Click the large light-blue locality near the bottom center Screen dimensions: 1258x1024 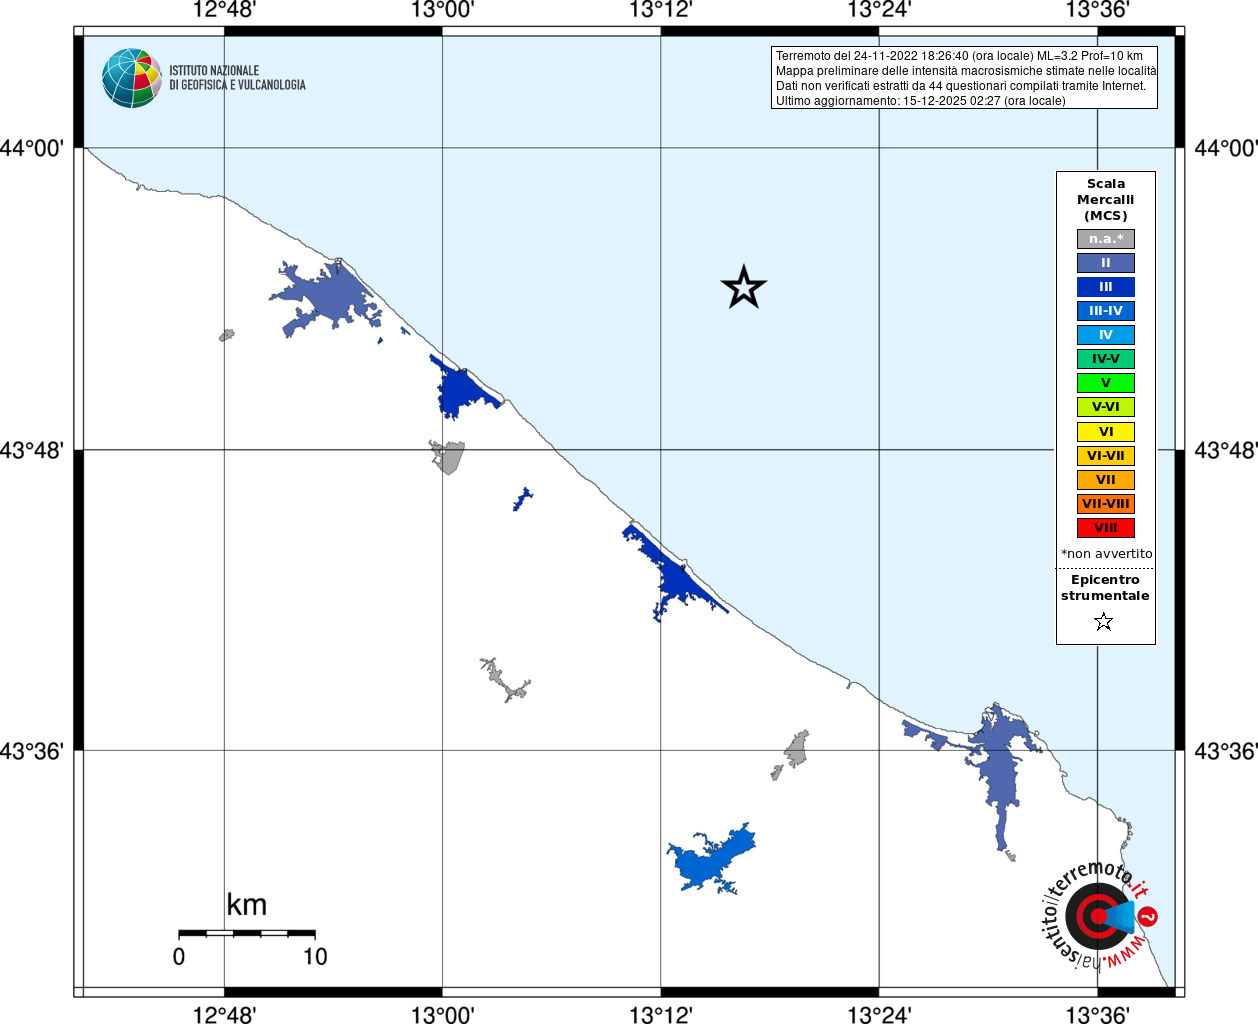point(712,860)
